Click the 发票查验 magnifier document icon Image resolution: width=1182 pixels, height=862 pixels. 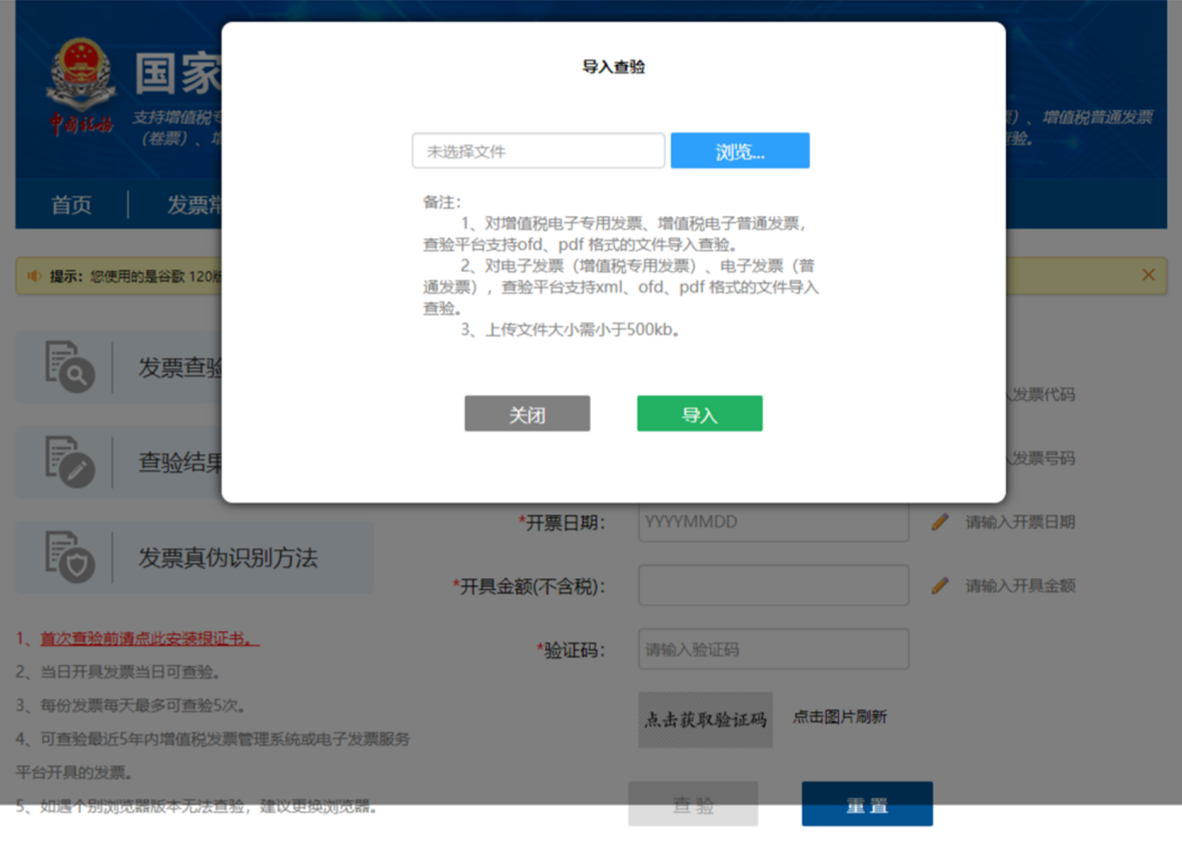click(x=69, y=367)
